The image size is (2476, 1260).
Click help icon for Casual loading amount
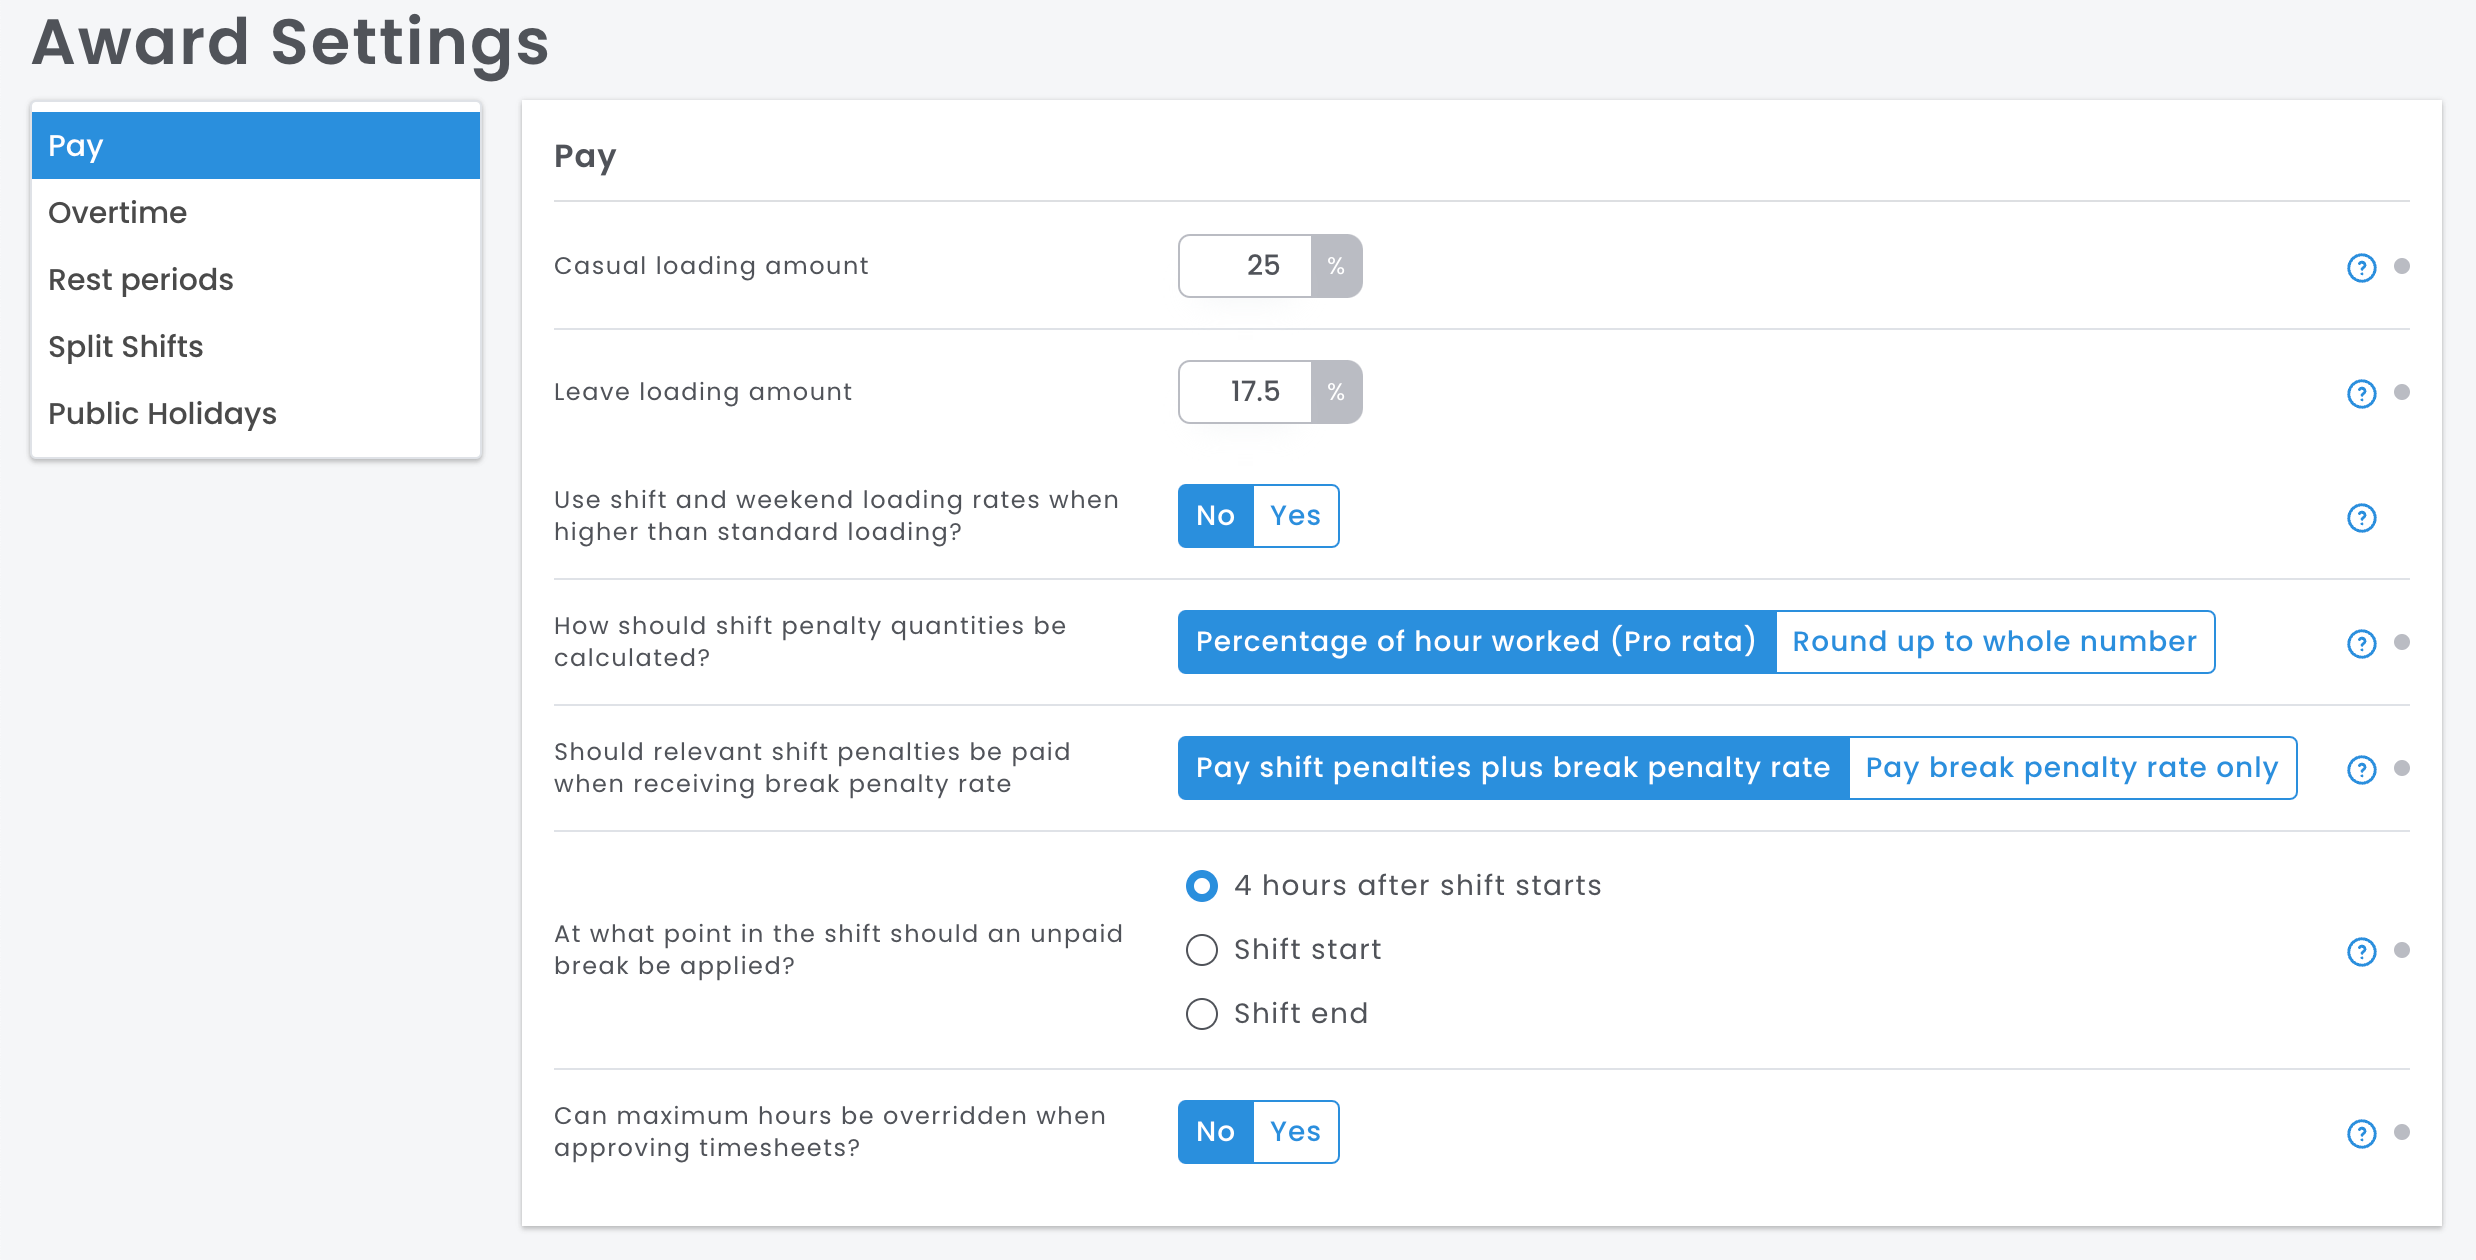[2361, 267]
